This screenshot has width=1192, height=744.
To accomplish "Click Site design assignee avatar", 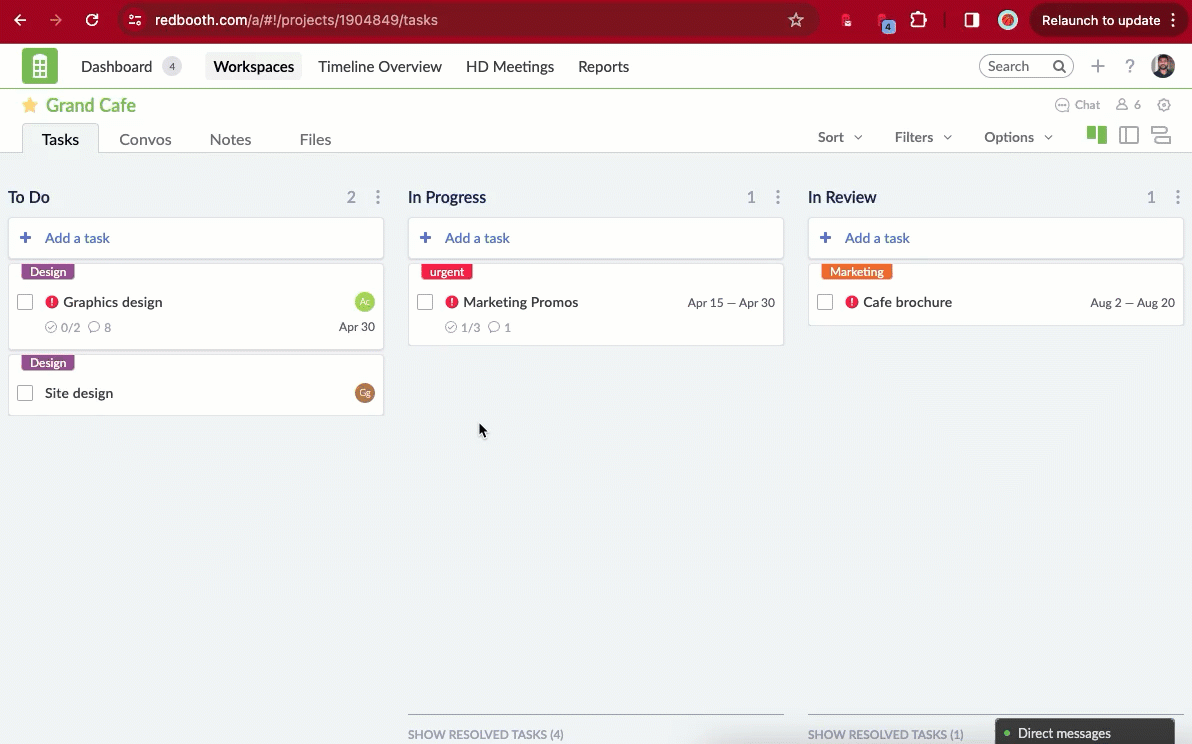I will 365,393.
